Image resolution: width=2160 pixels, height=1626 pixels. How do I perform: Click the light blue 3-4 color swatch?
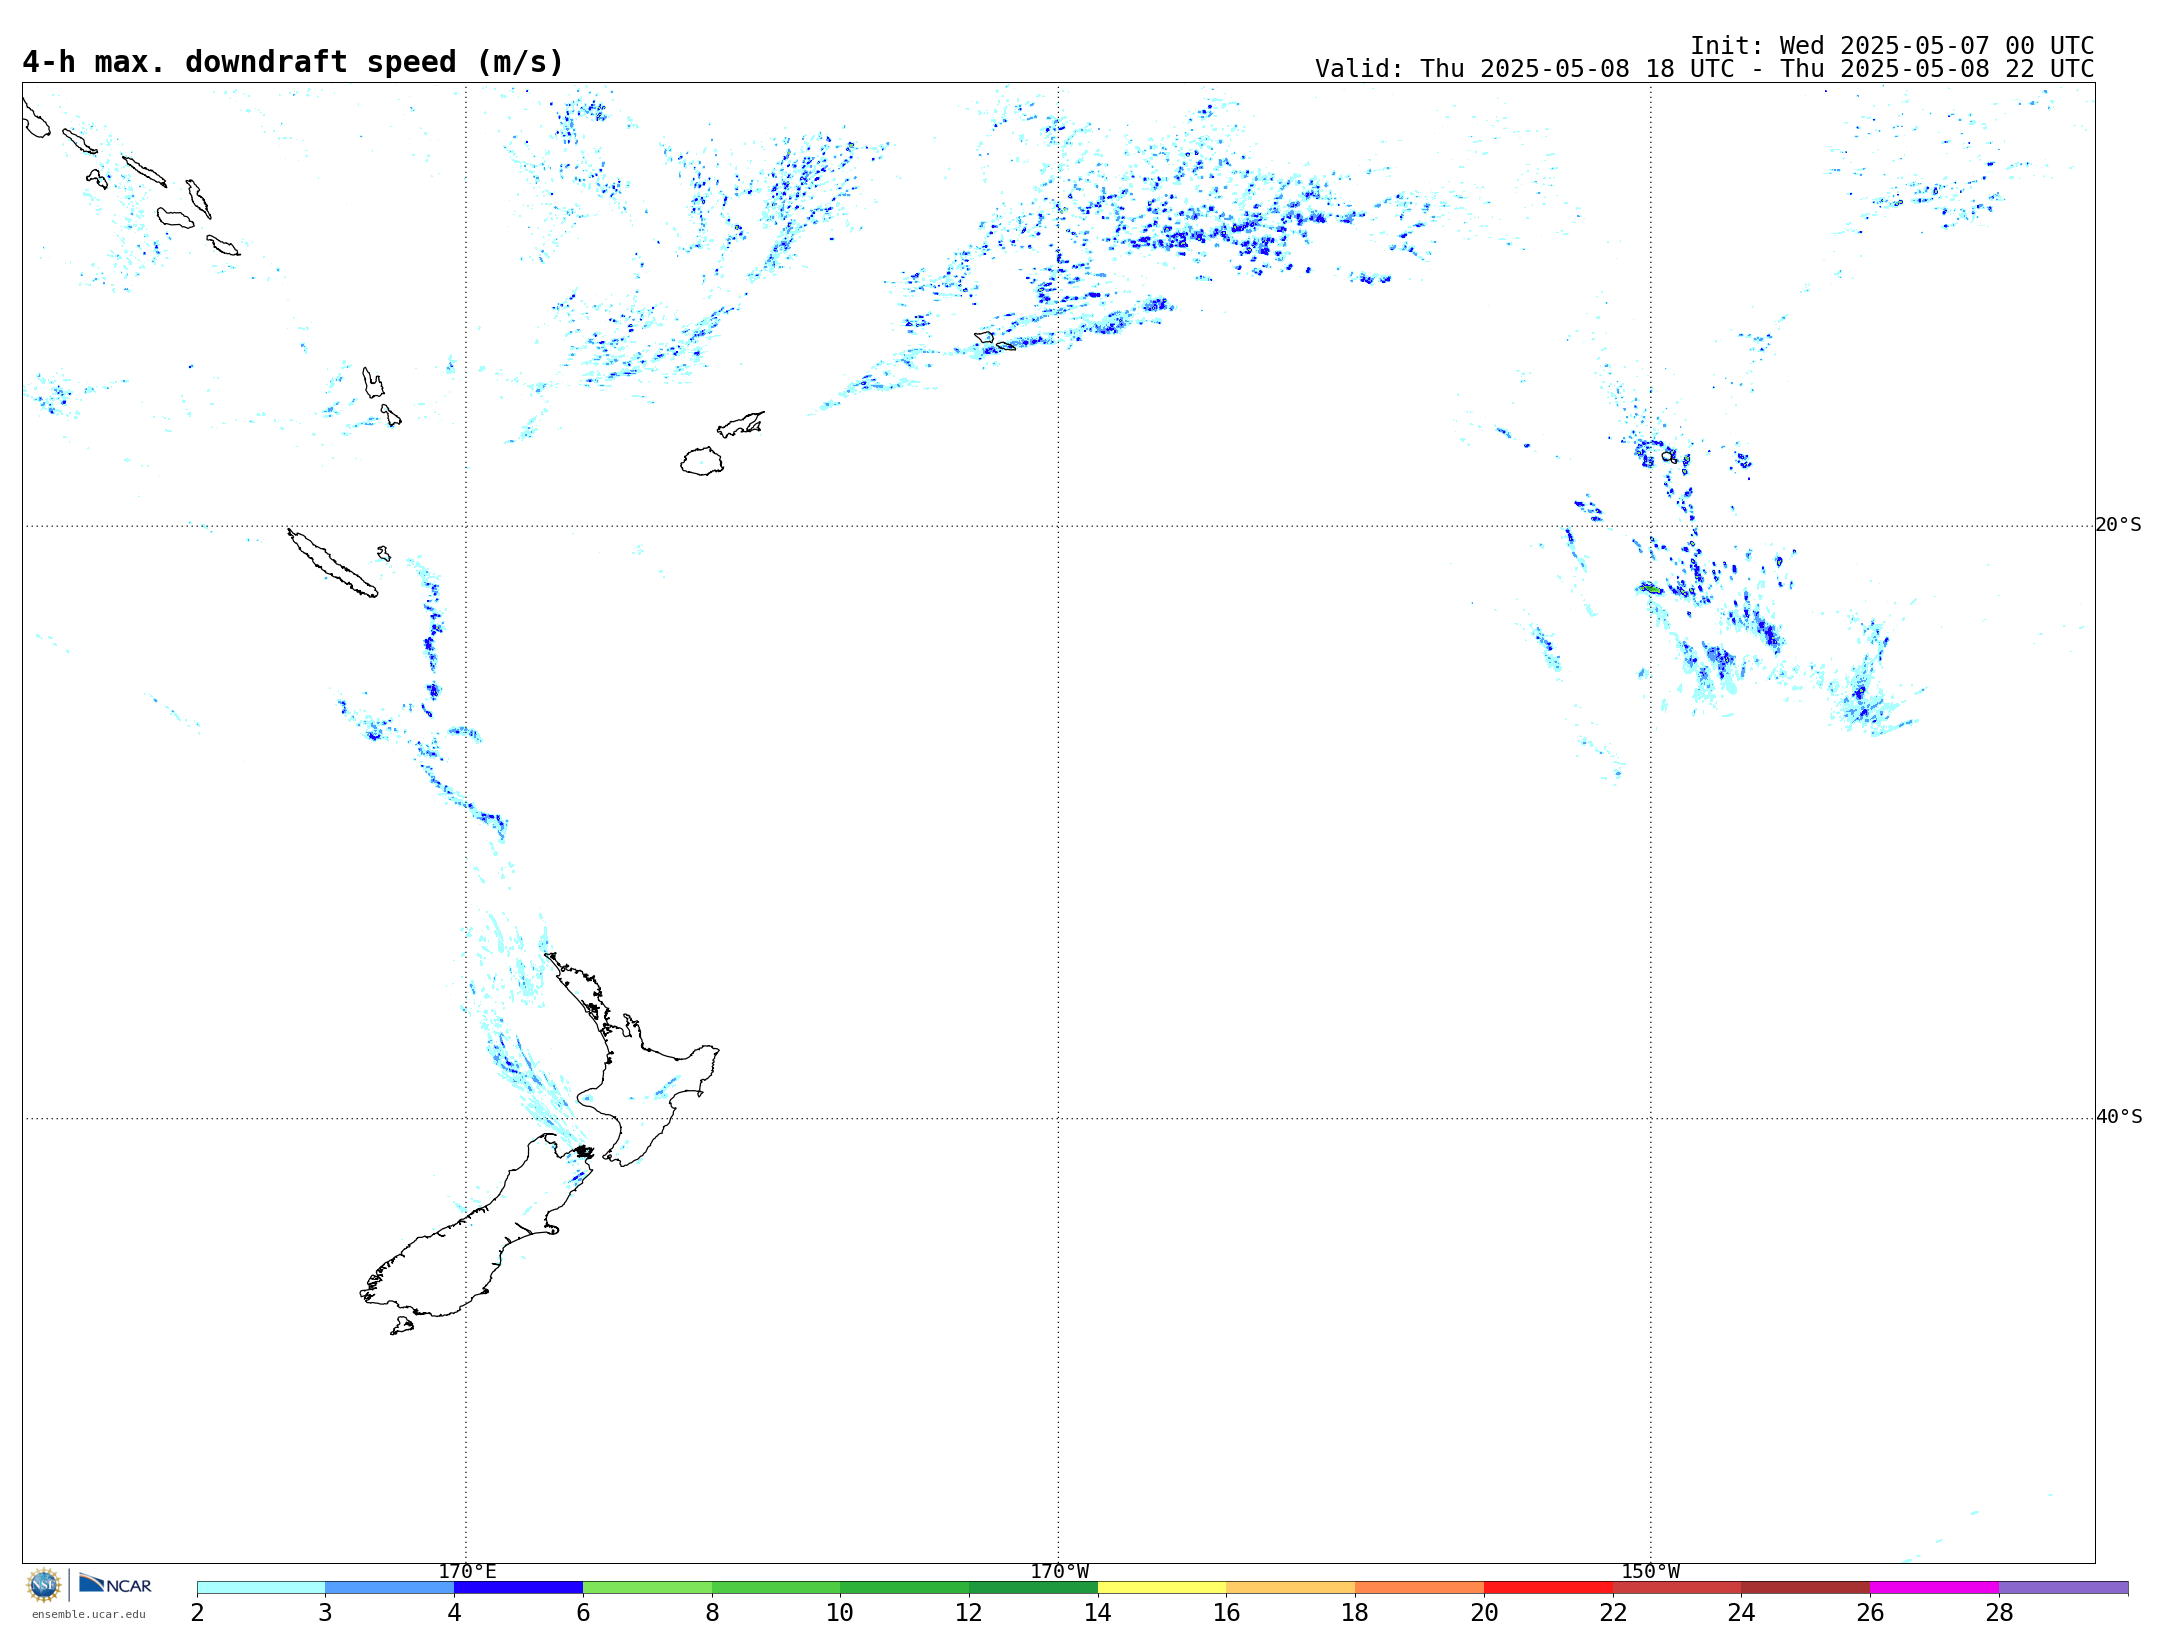[390, 1587]
